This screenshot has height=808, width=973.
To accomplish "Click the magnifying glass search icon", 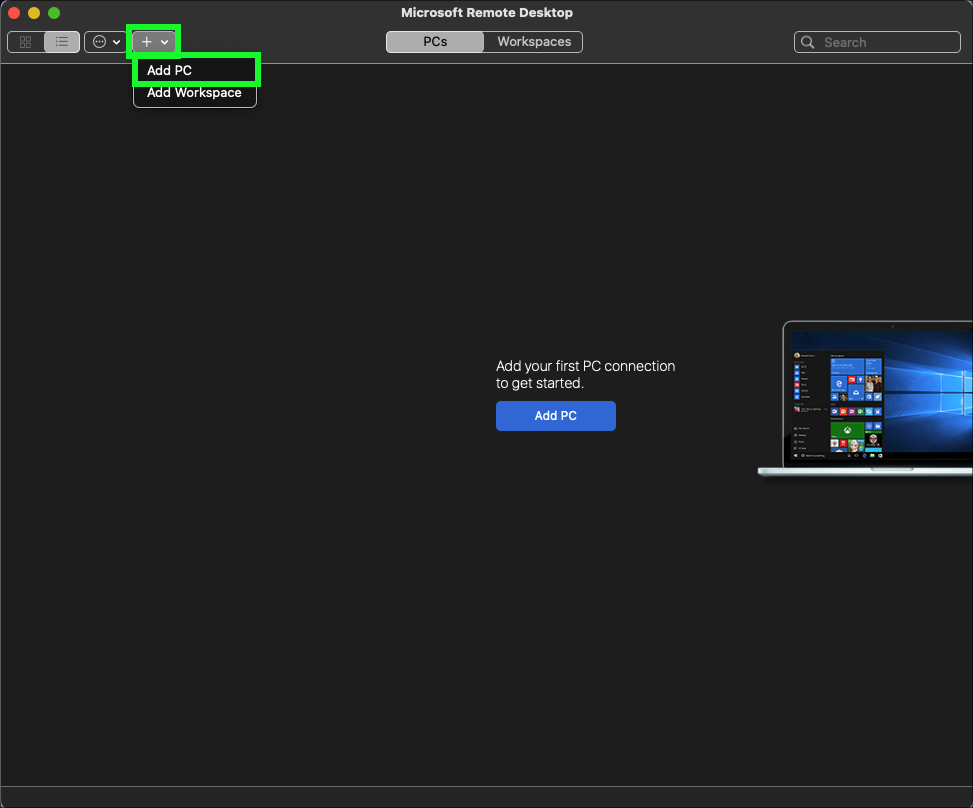I will click(809, 42).
